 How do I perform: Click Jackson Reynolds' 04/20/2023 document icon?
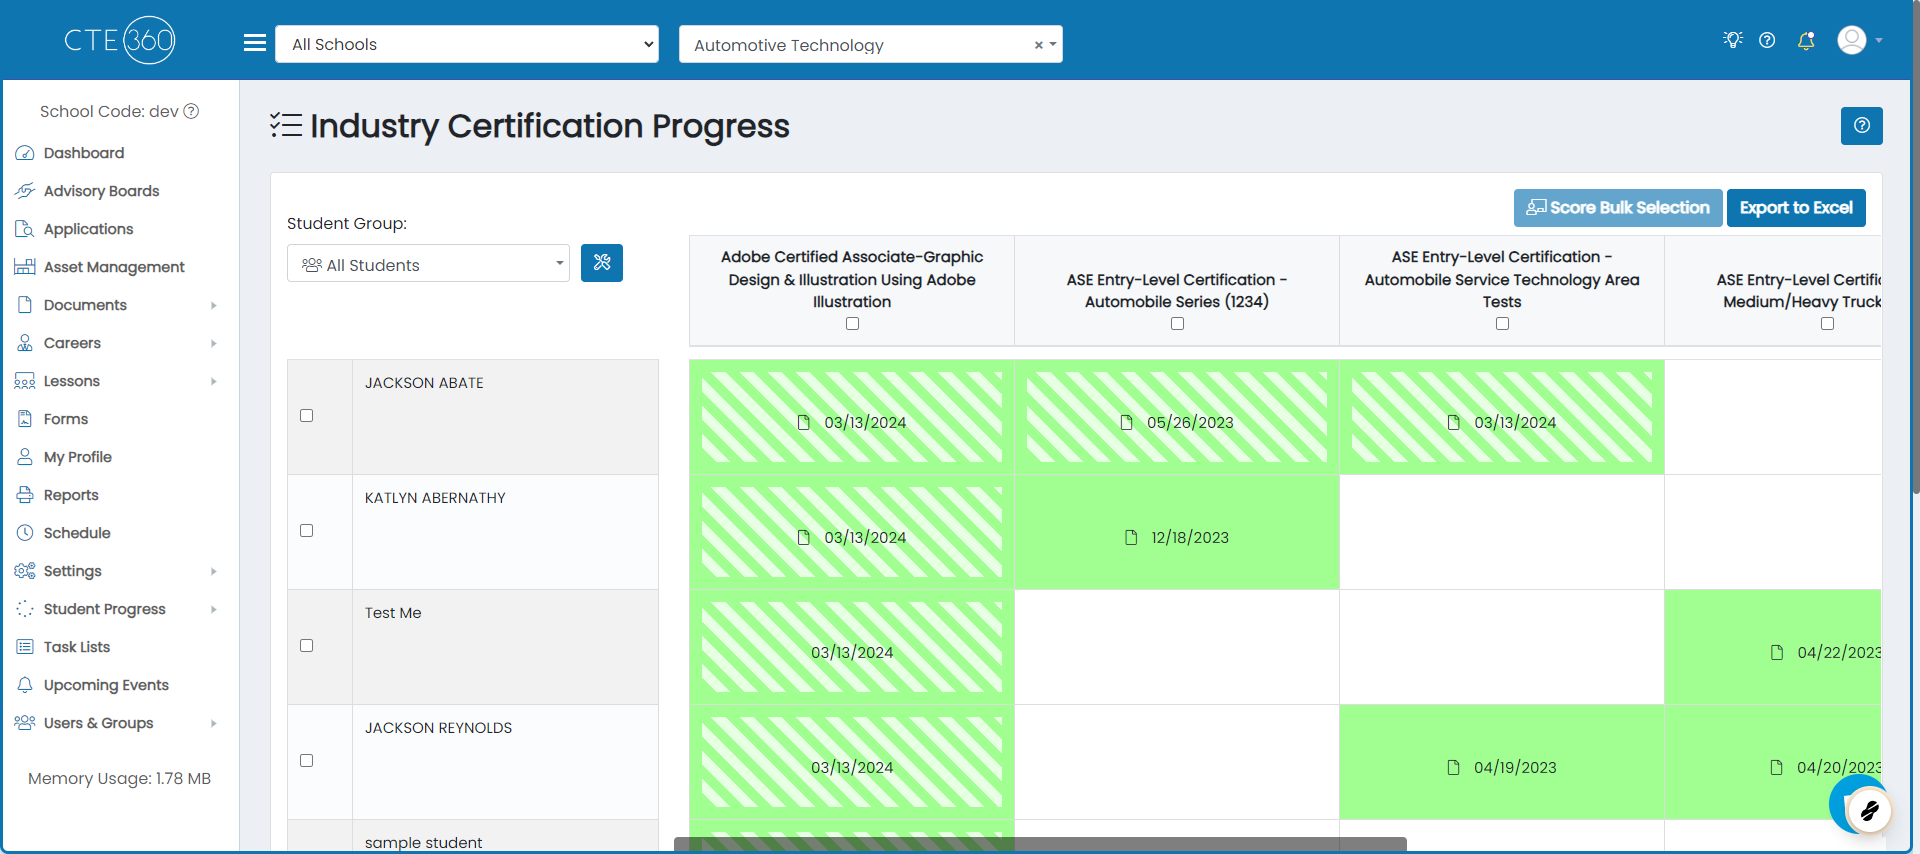tap(1777, 767)
